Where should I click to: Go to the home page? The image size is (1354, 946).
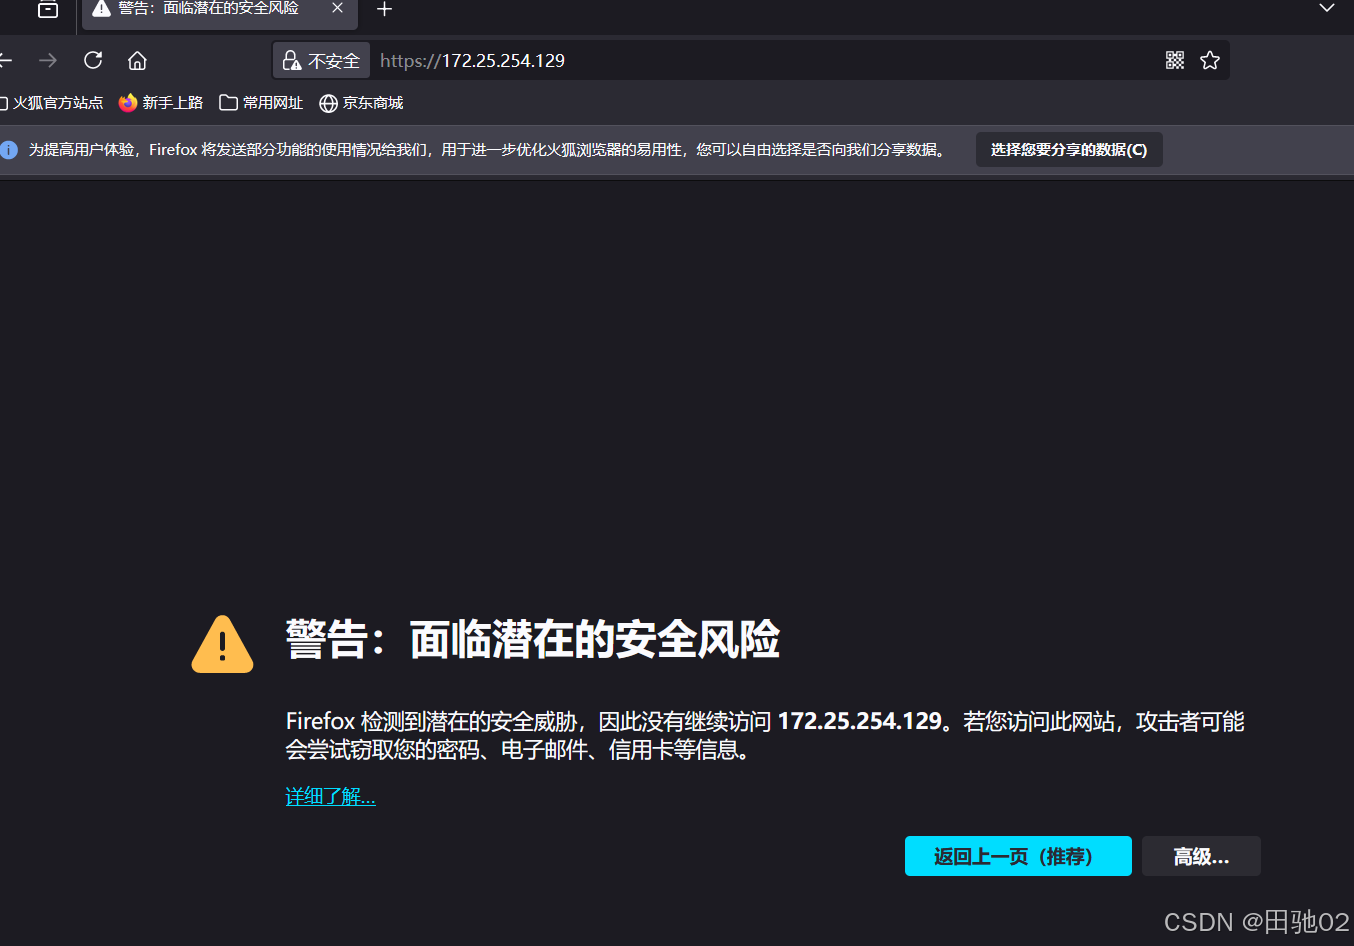pyautogui.click(x=137, y=60)
